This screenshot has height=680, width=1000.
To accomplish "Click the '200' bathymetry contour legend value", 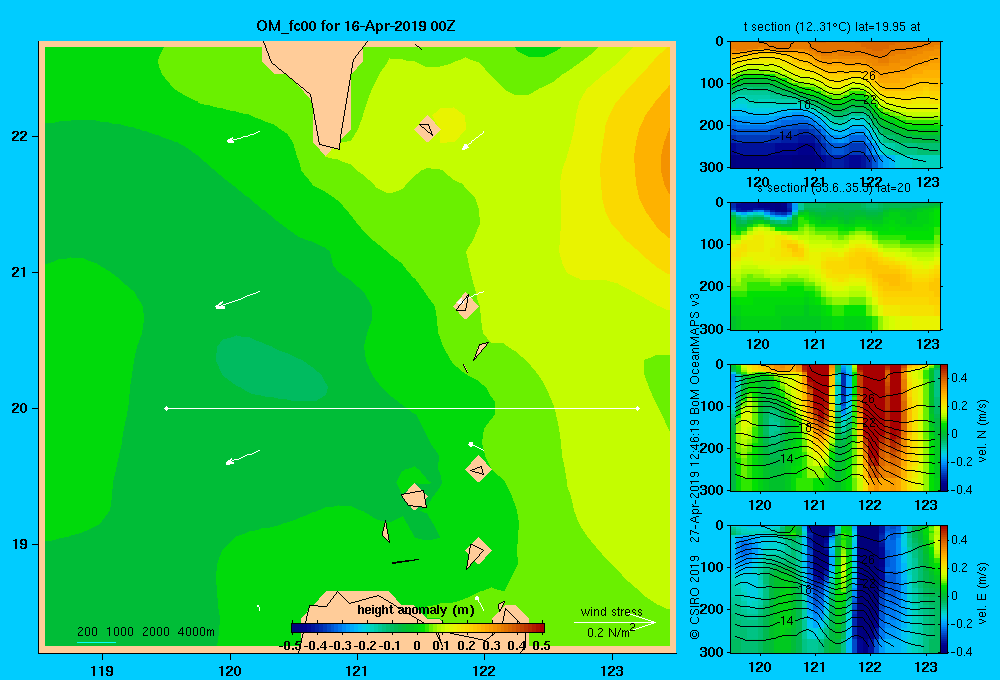I will coord(87,632).
